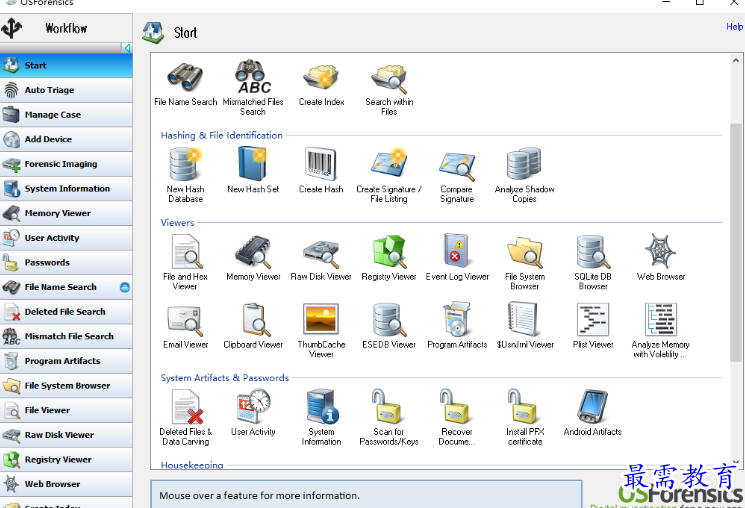The width and height of the screenshot is (745, 508).
Task: Create a New Hash Database
Action: tap(185, 164)
